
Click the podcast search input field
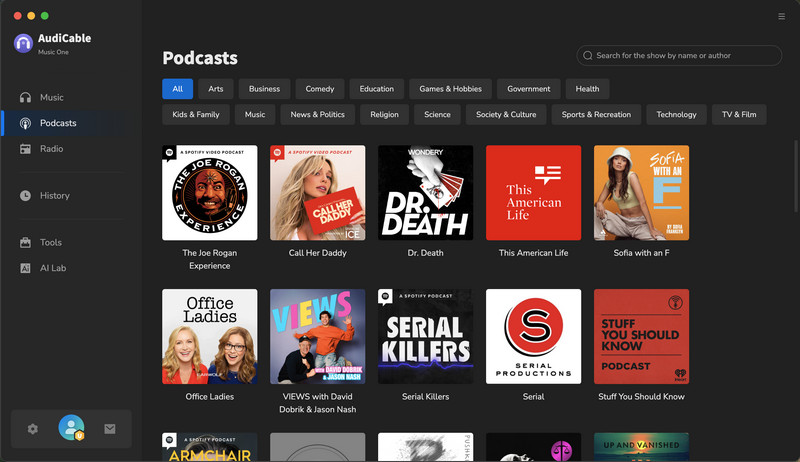(x=679, y=56)
